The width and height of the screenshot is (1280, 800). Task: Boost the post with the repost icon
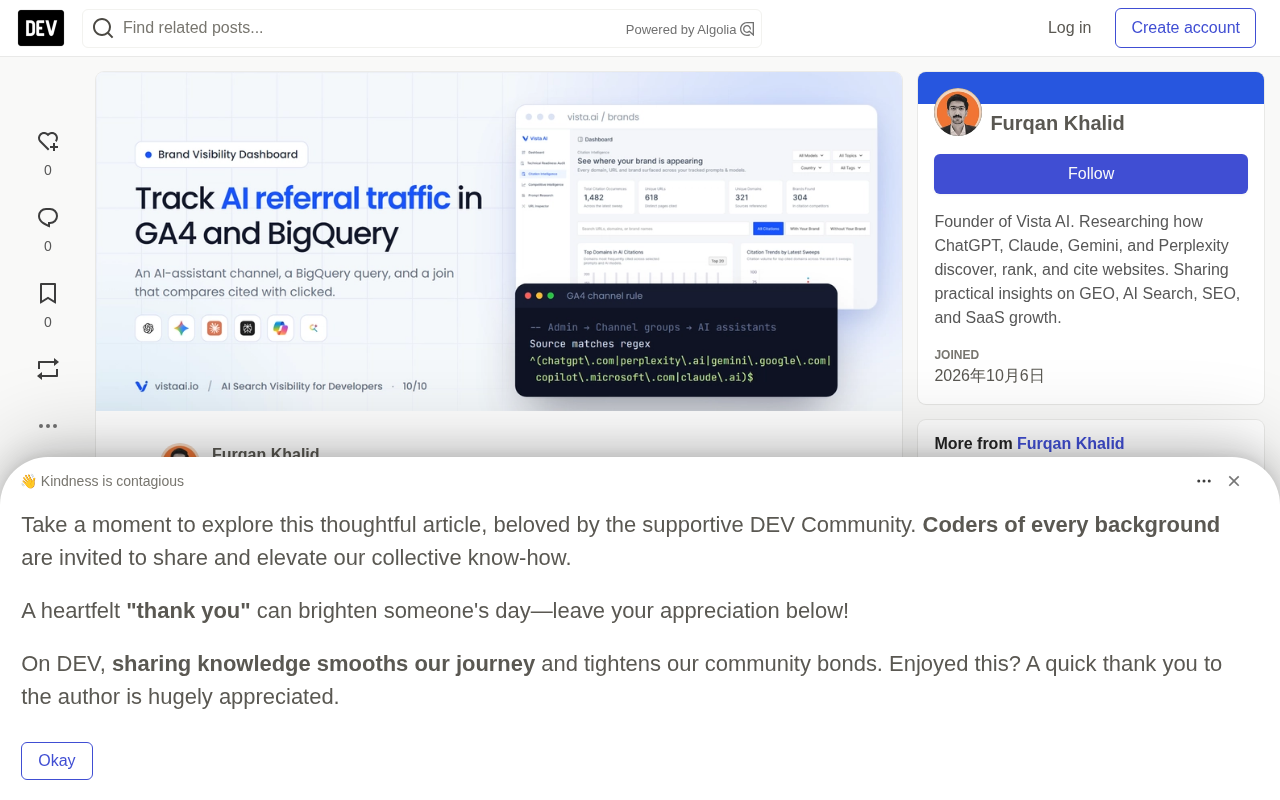coord(48,370)
